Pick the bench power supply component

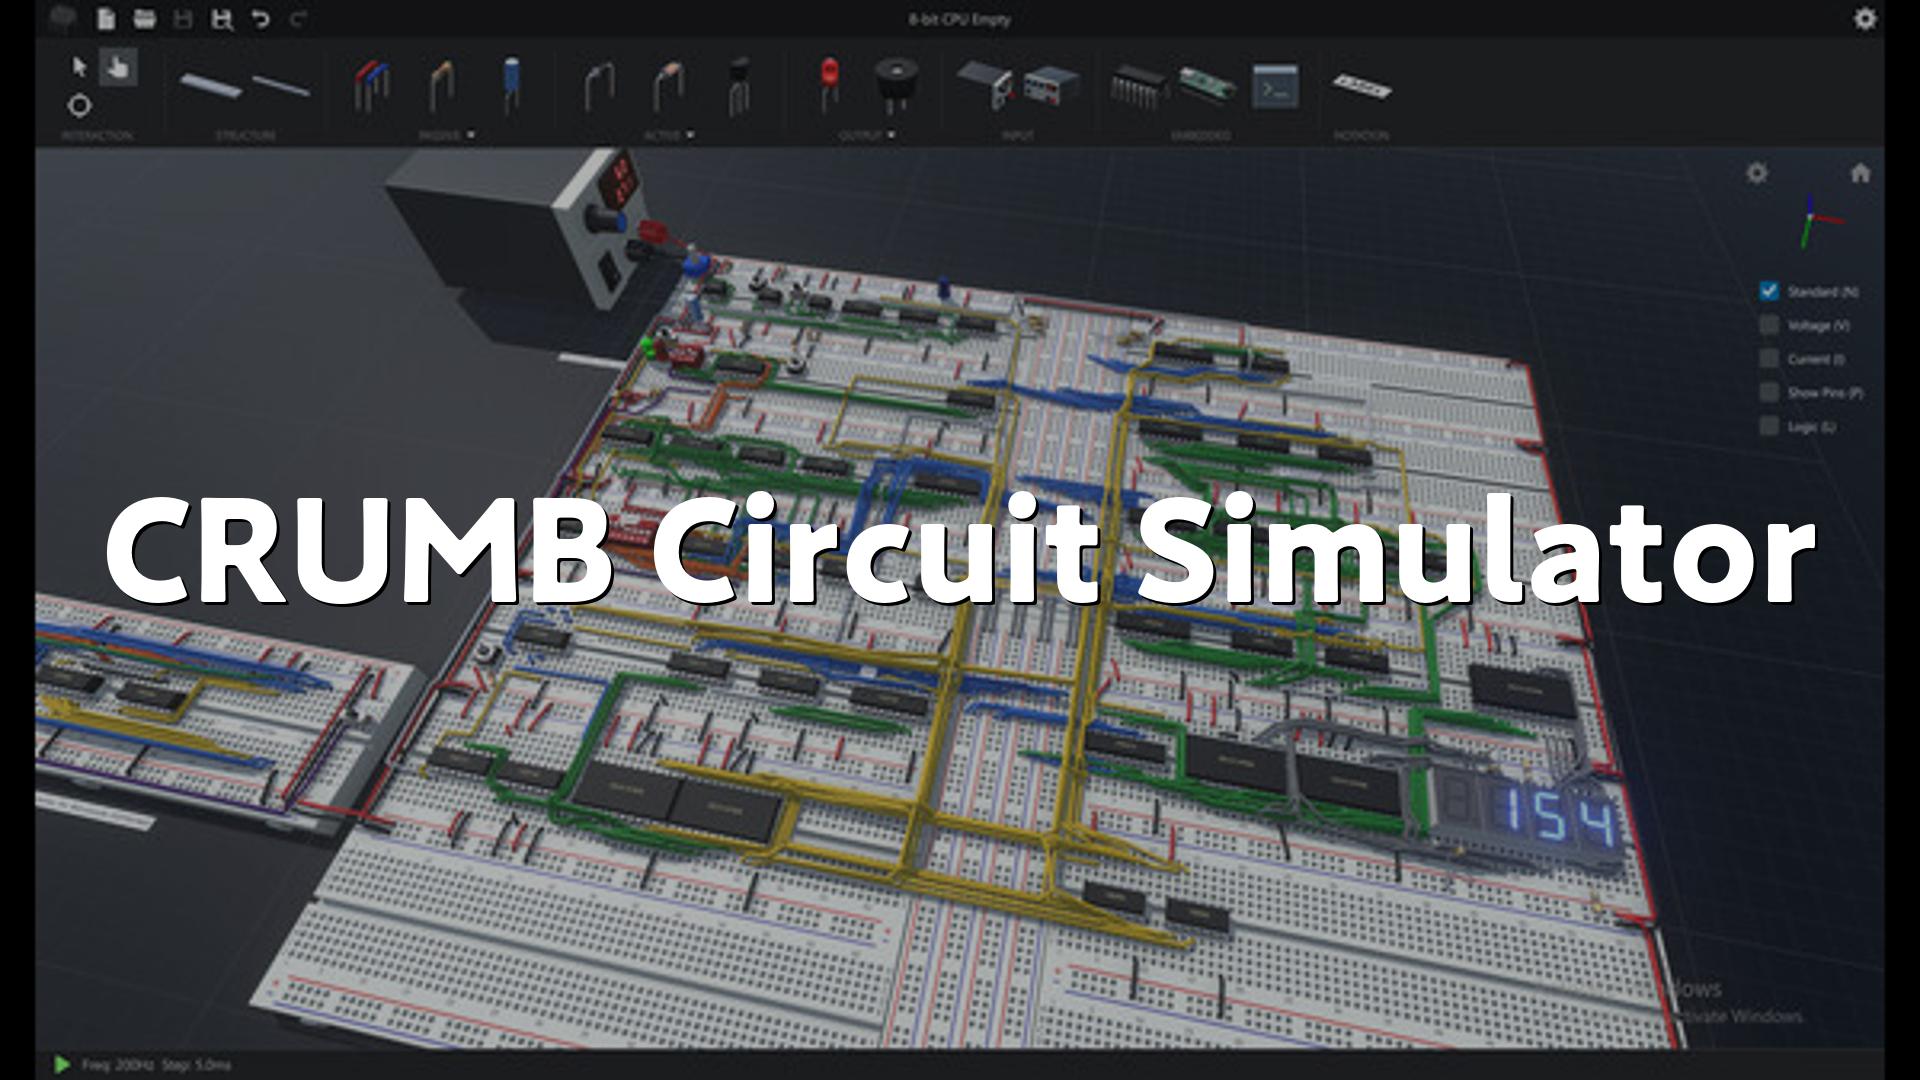tap(1052, 86)
